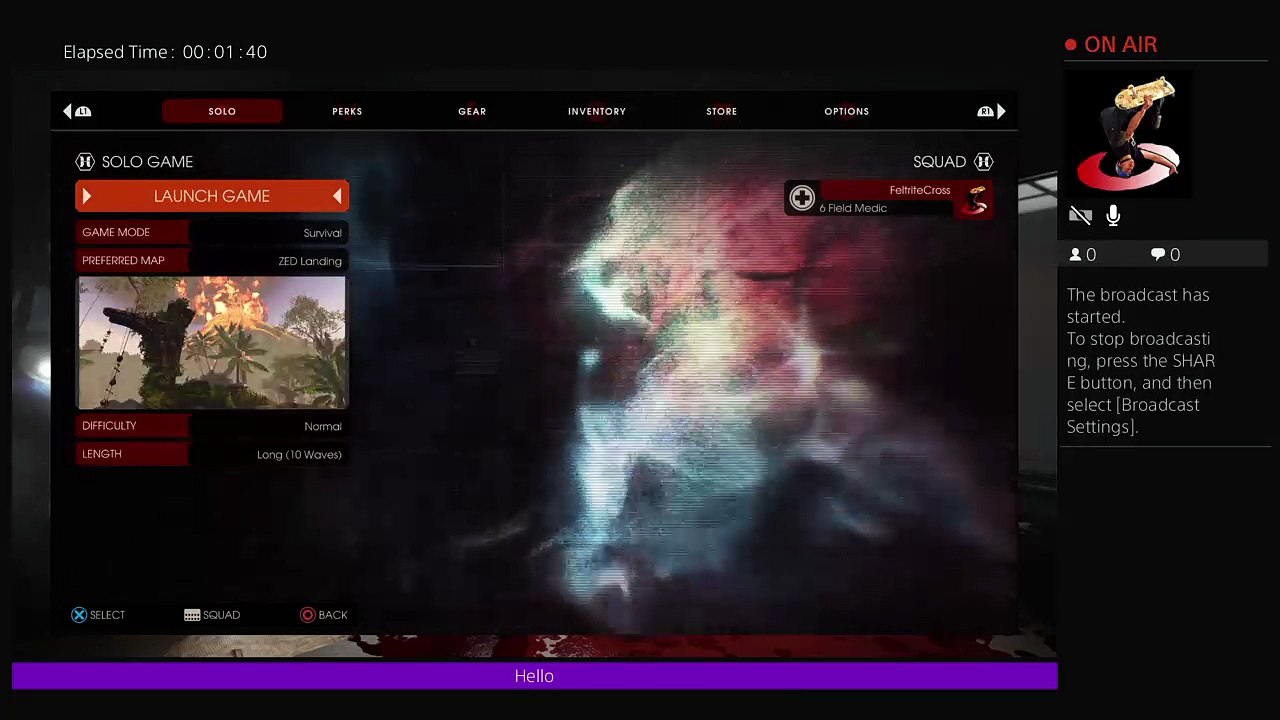This screenshot has width=1280, height=720.
Task: Click the circle button BACK prompt
Action: [324, 615]
